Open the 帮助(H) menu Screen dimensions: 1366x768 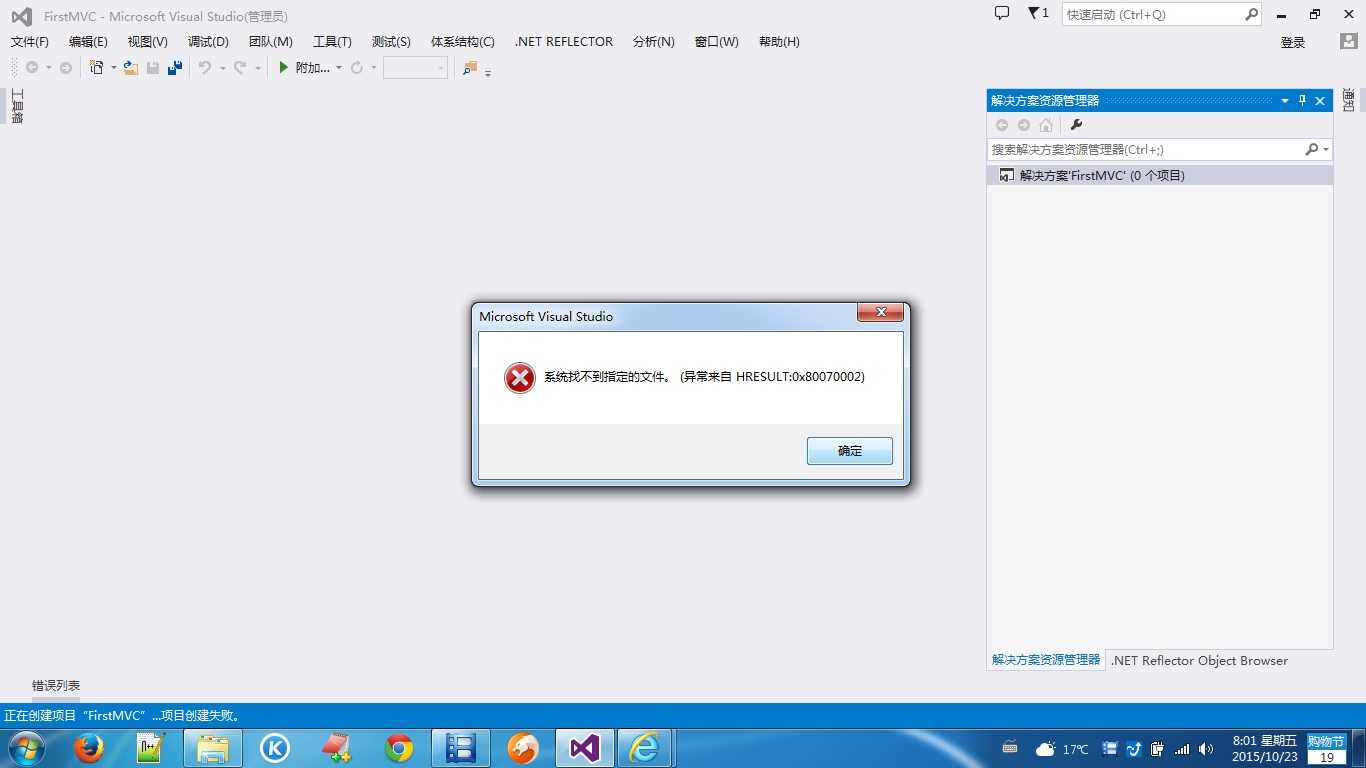coord(779,42)
